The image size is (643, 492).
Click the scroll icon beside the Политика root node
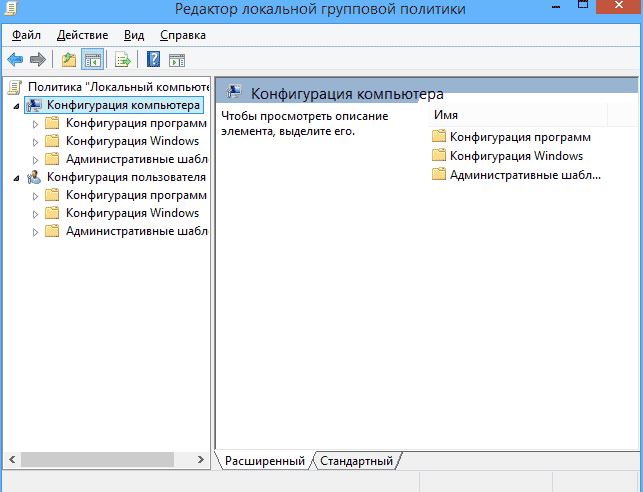point(15,87)
